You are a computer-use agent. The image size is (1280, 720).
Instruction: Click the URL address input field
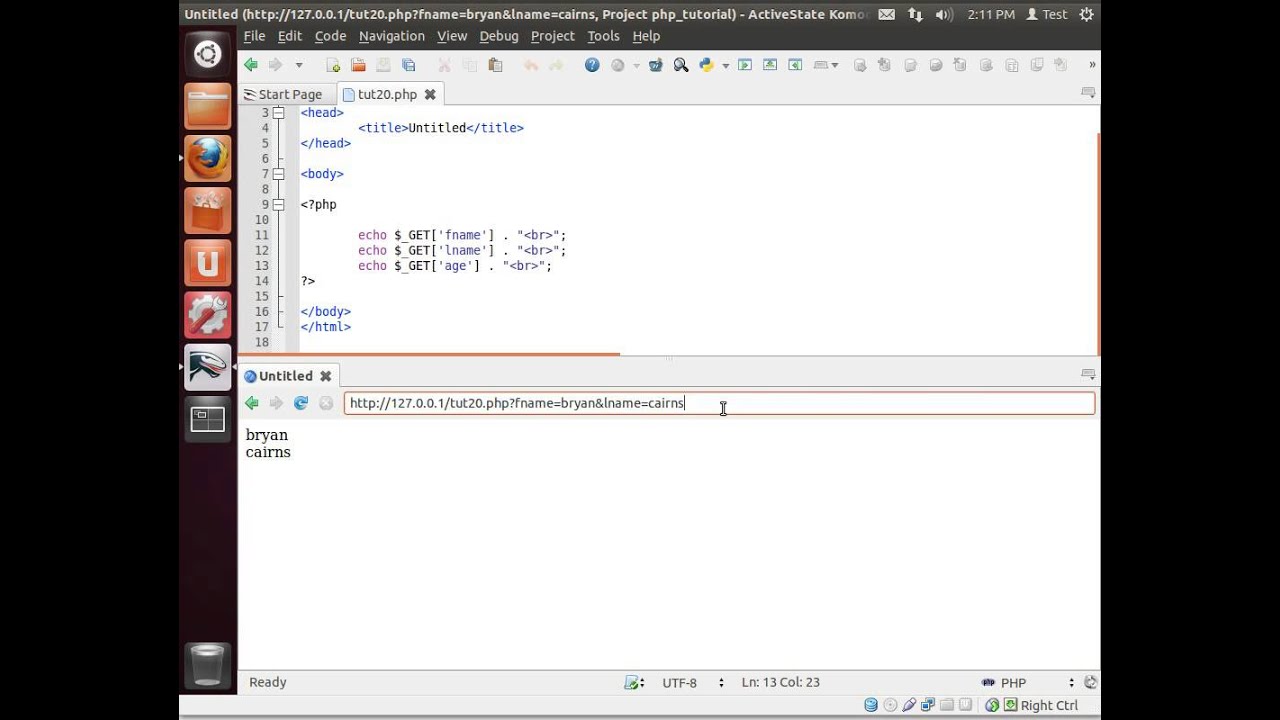pyautogui.click(x=719, y=403)
